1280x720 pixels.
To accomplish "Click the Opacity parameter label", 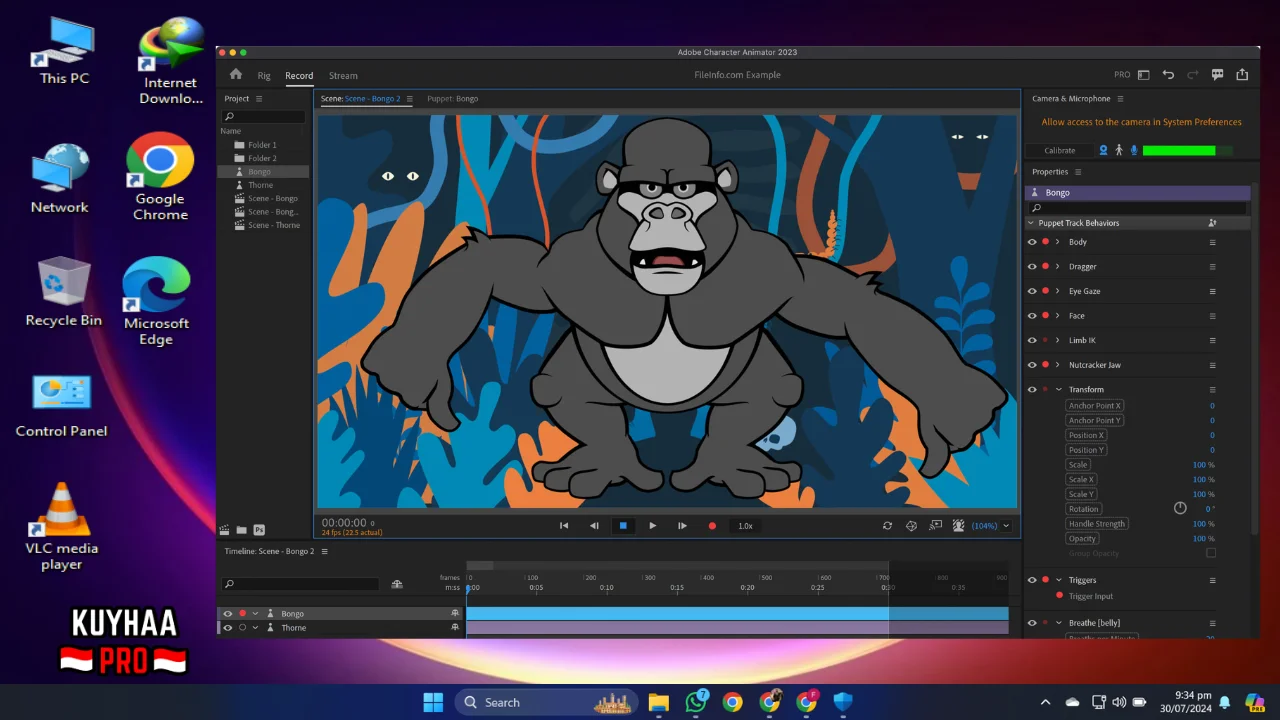I will point(1082,538).
